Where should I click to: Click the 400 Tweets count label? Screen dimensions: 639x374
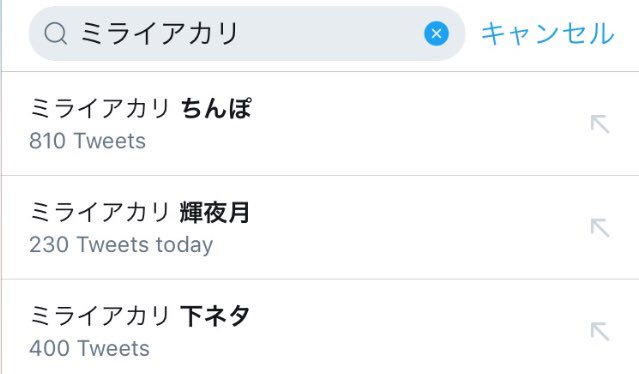pos(89,348)
